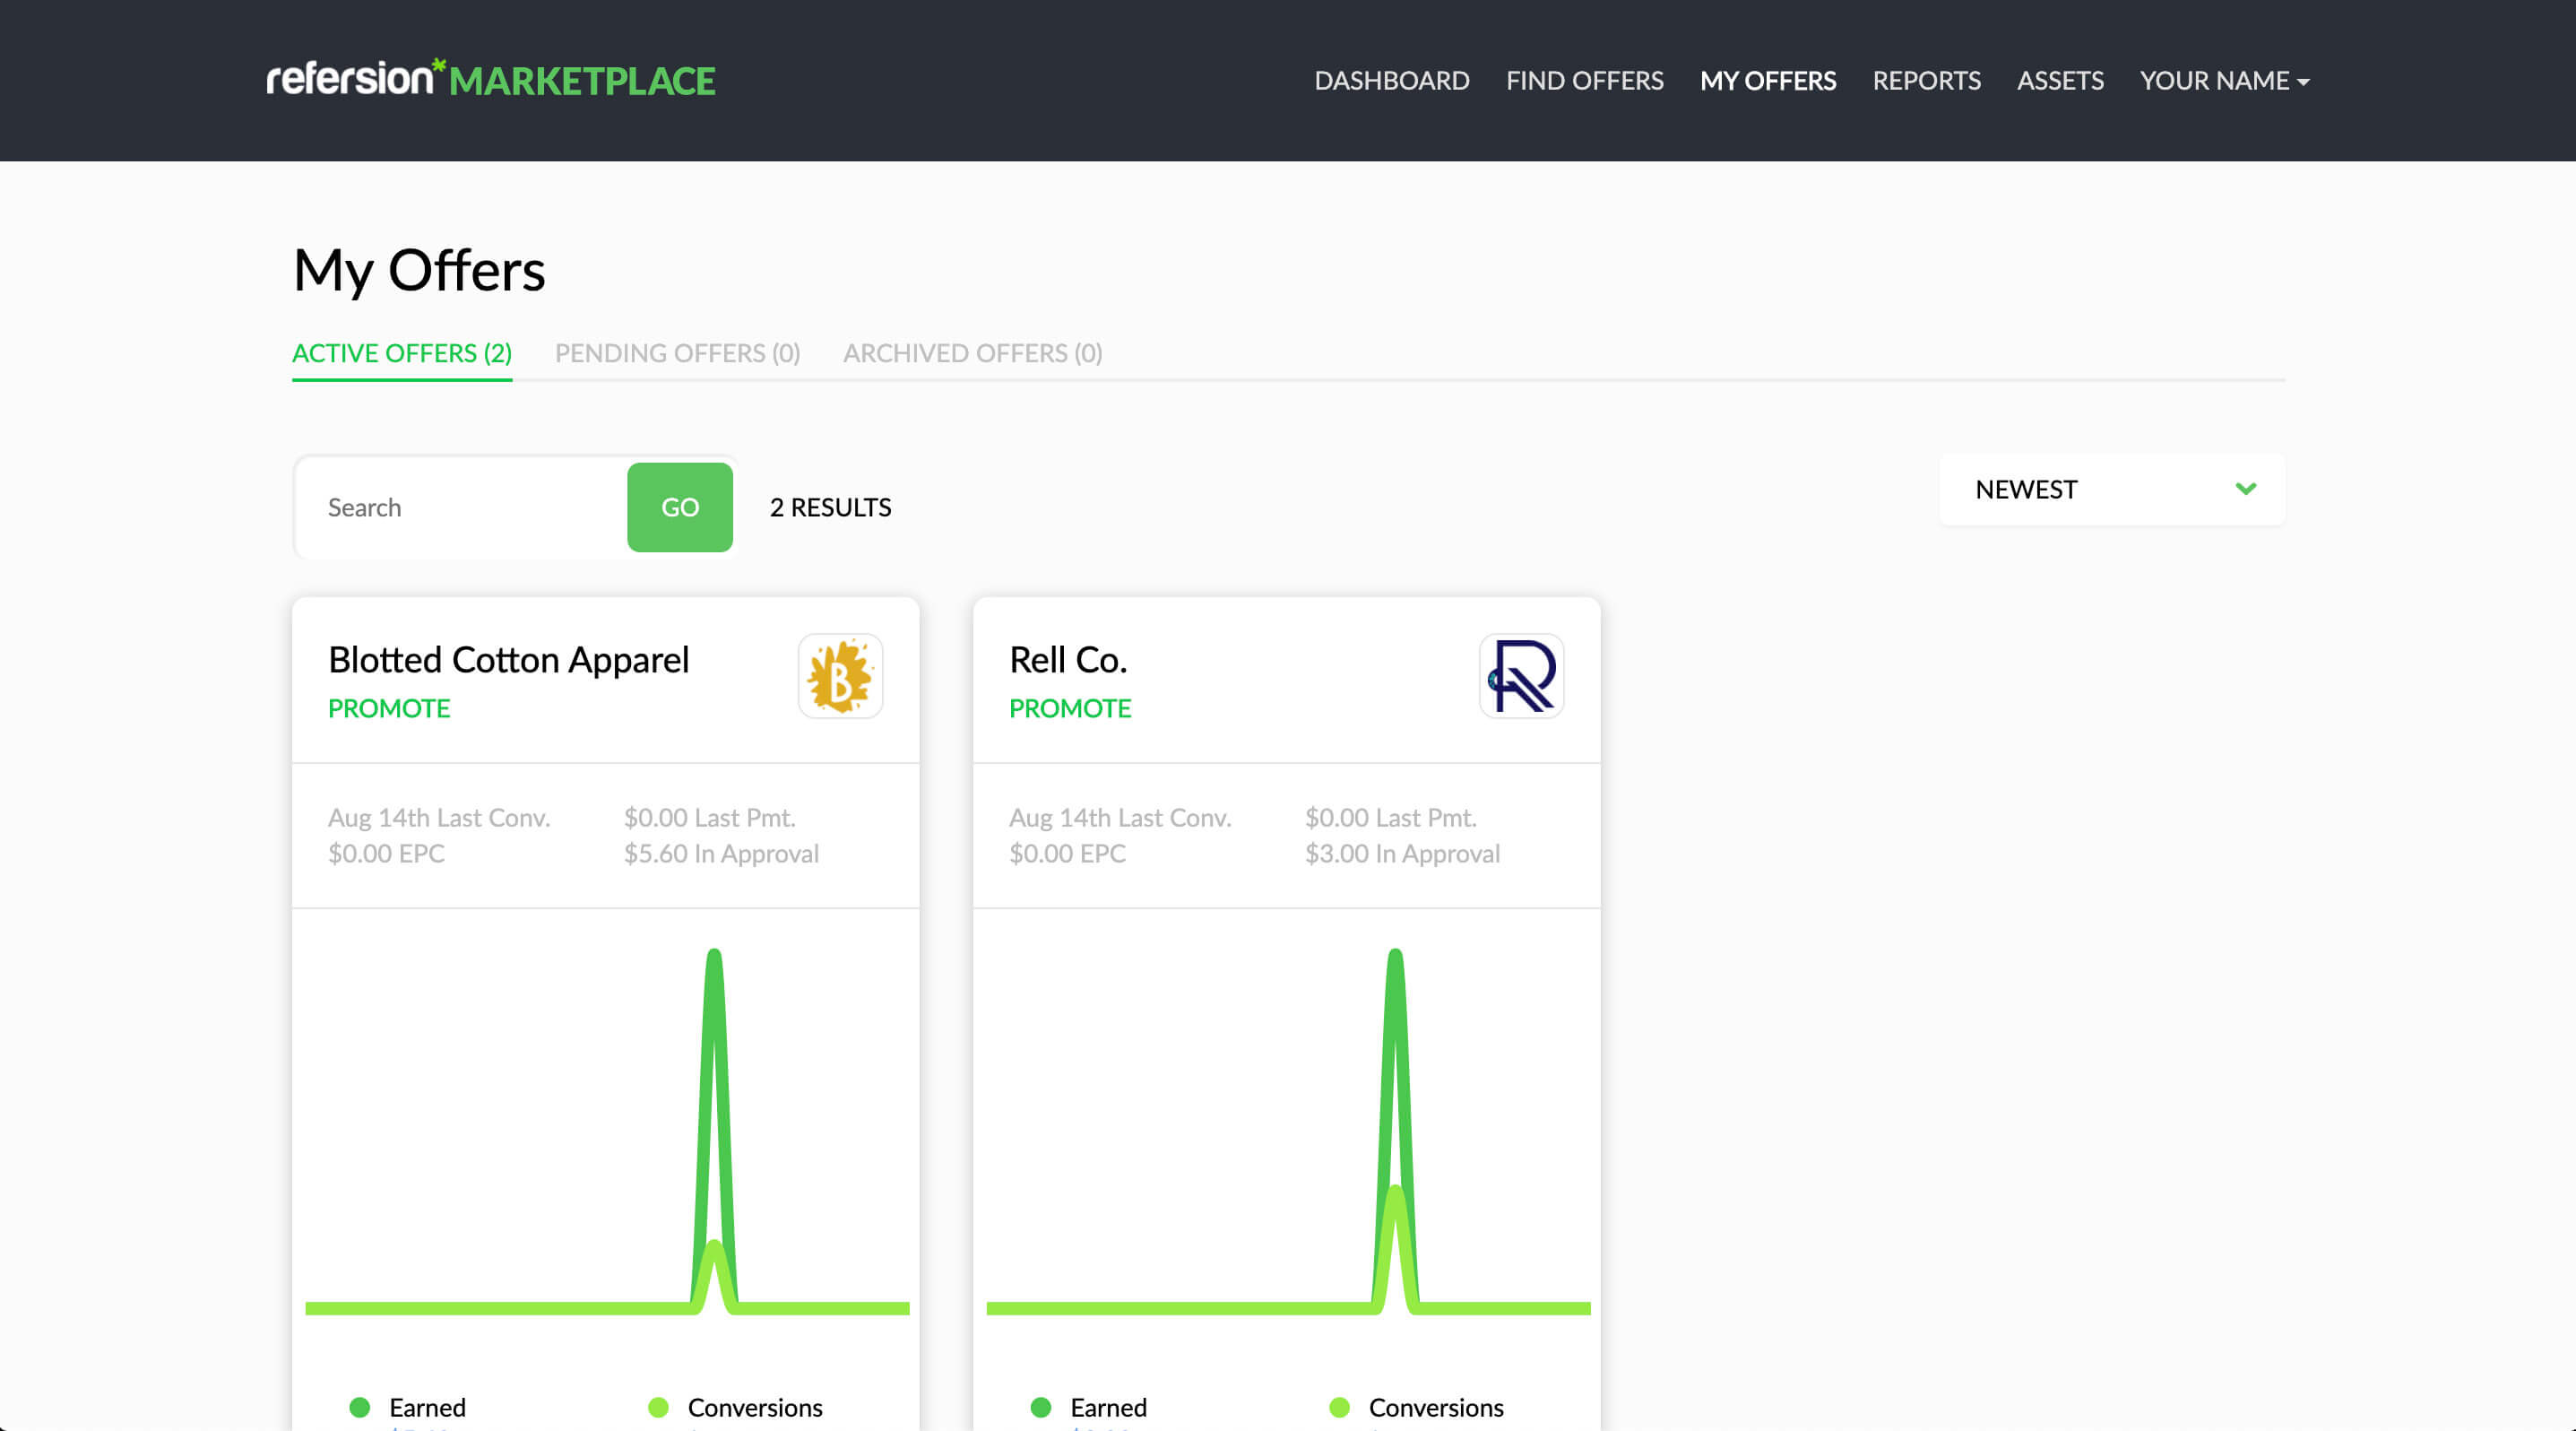Switch to the PENDING OFFERS (0) tab
Image resolution: width=2576 pixels, height=1431 pixels.
coord(677,353)
